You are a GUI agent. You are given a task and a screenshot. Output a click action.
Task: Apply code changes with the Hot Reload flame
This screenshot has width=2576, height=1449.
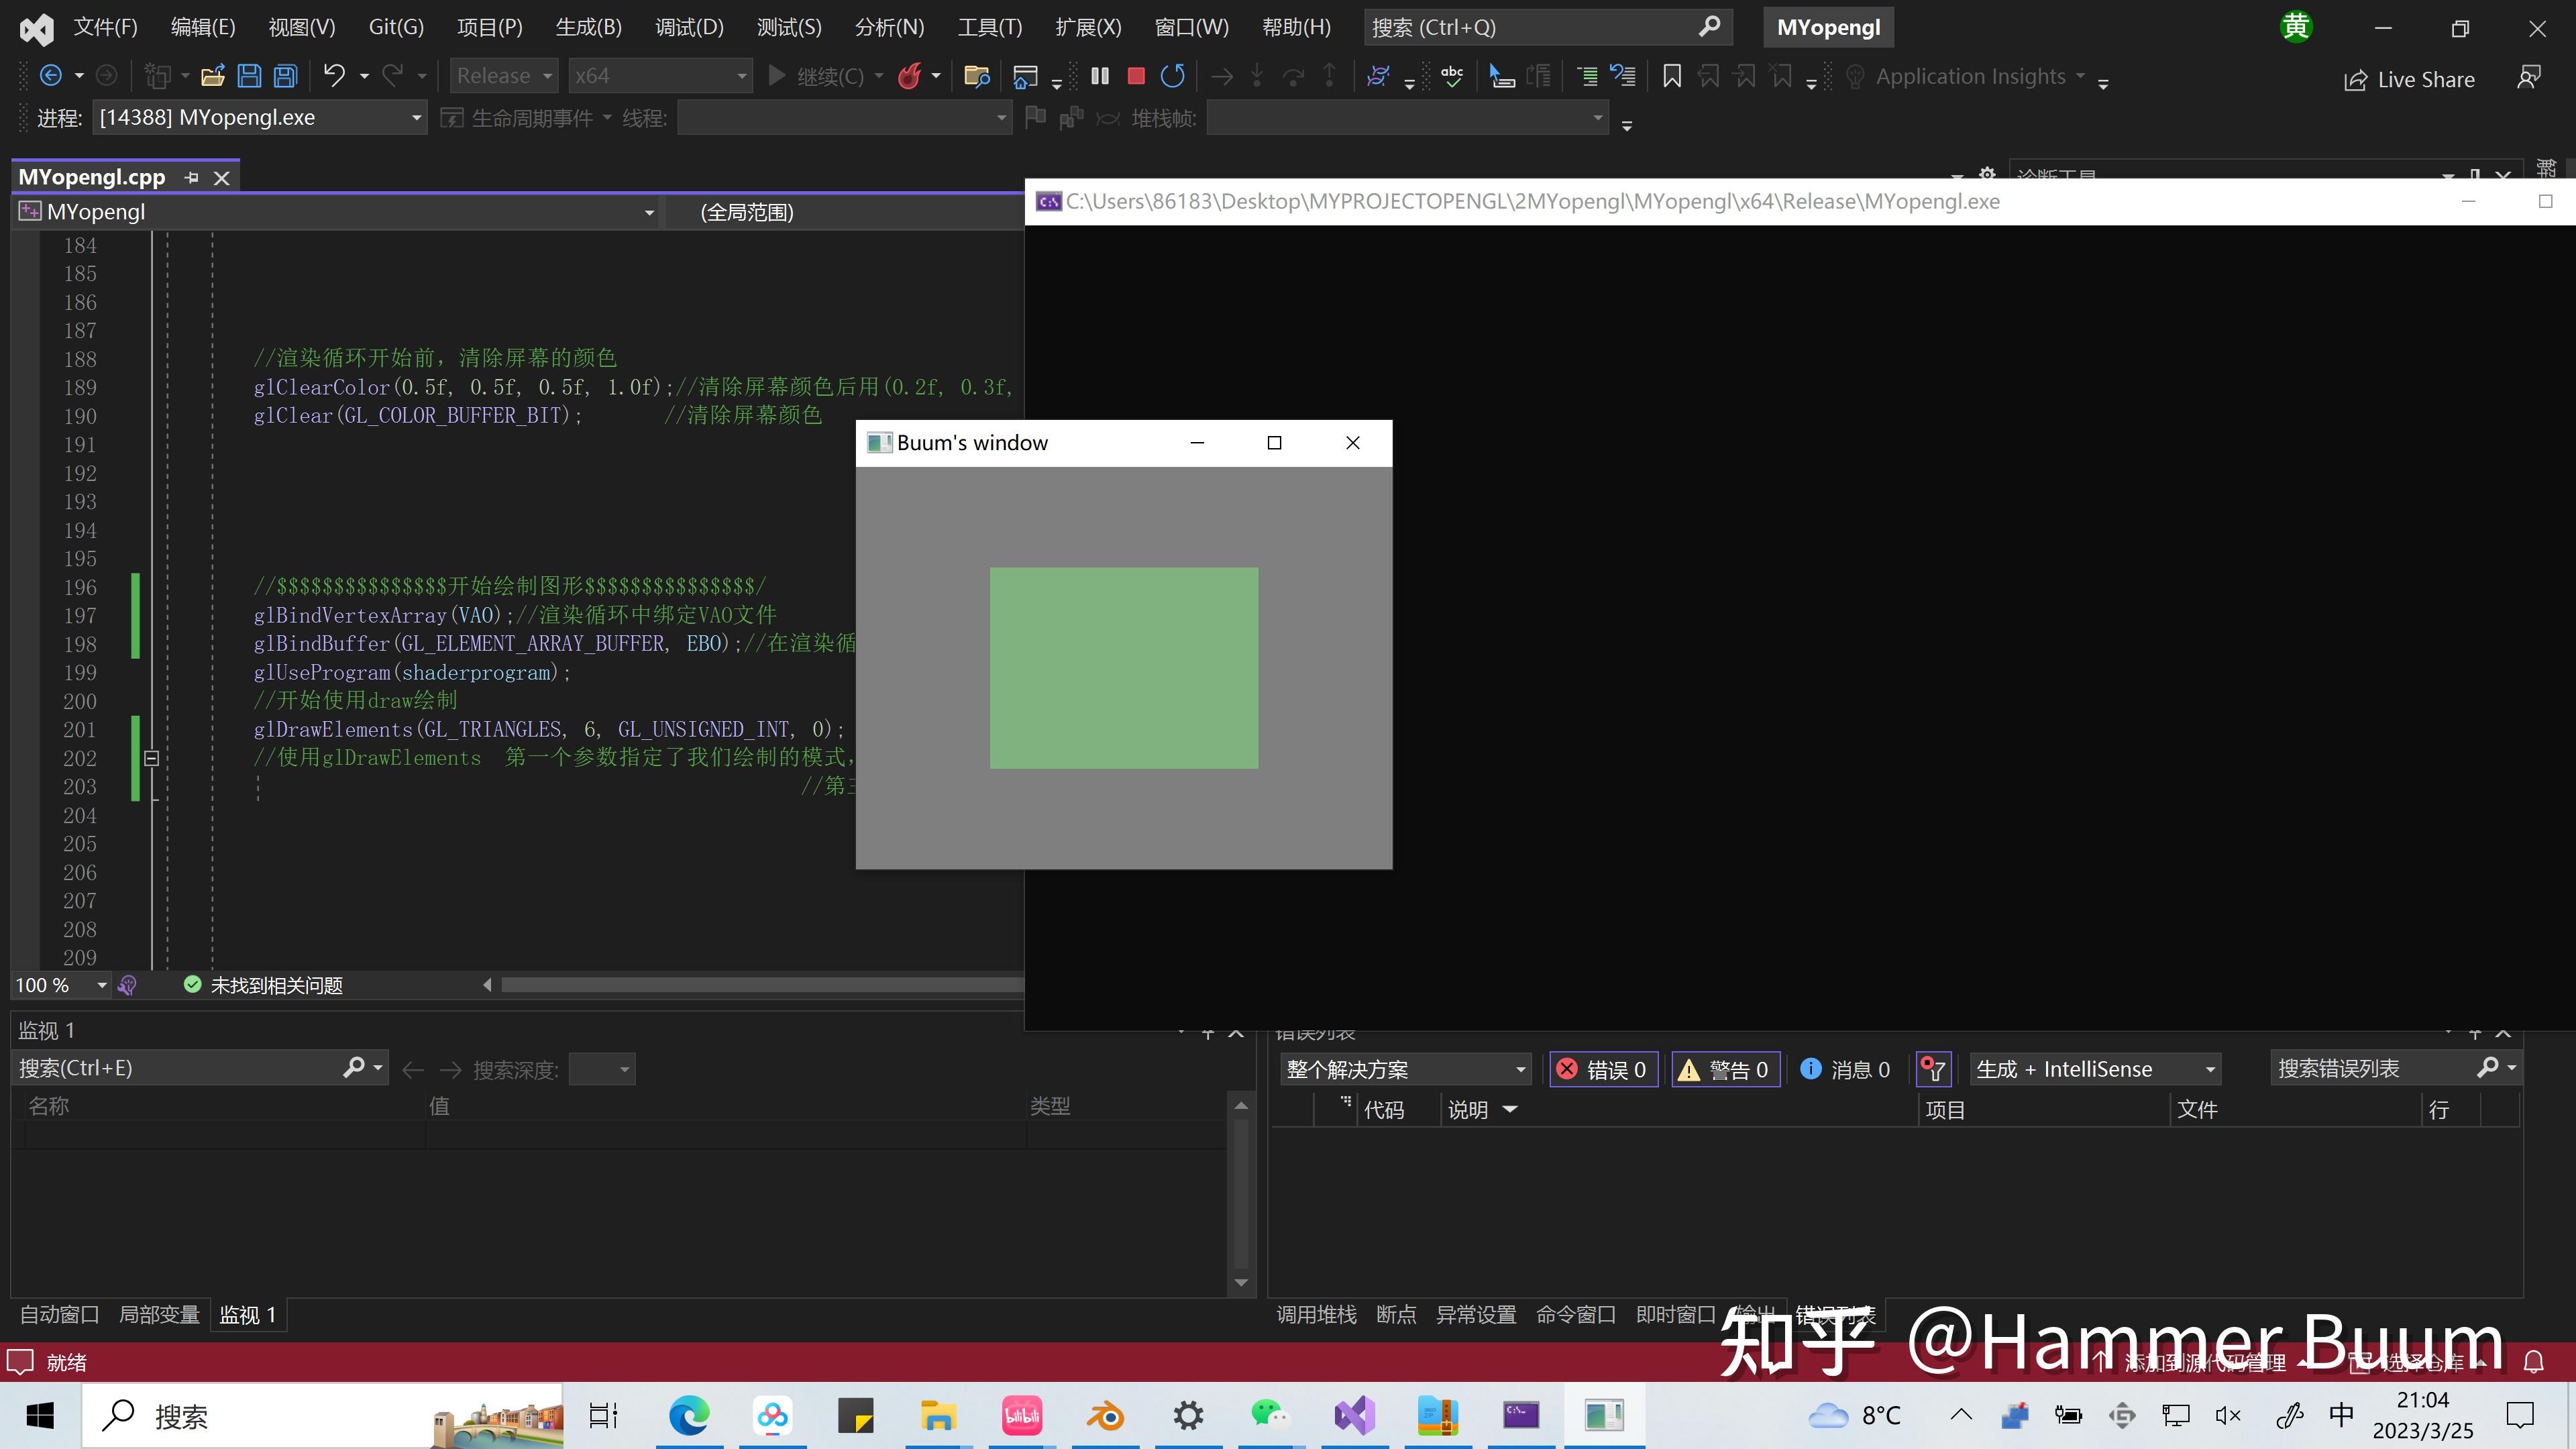point(910,75)
